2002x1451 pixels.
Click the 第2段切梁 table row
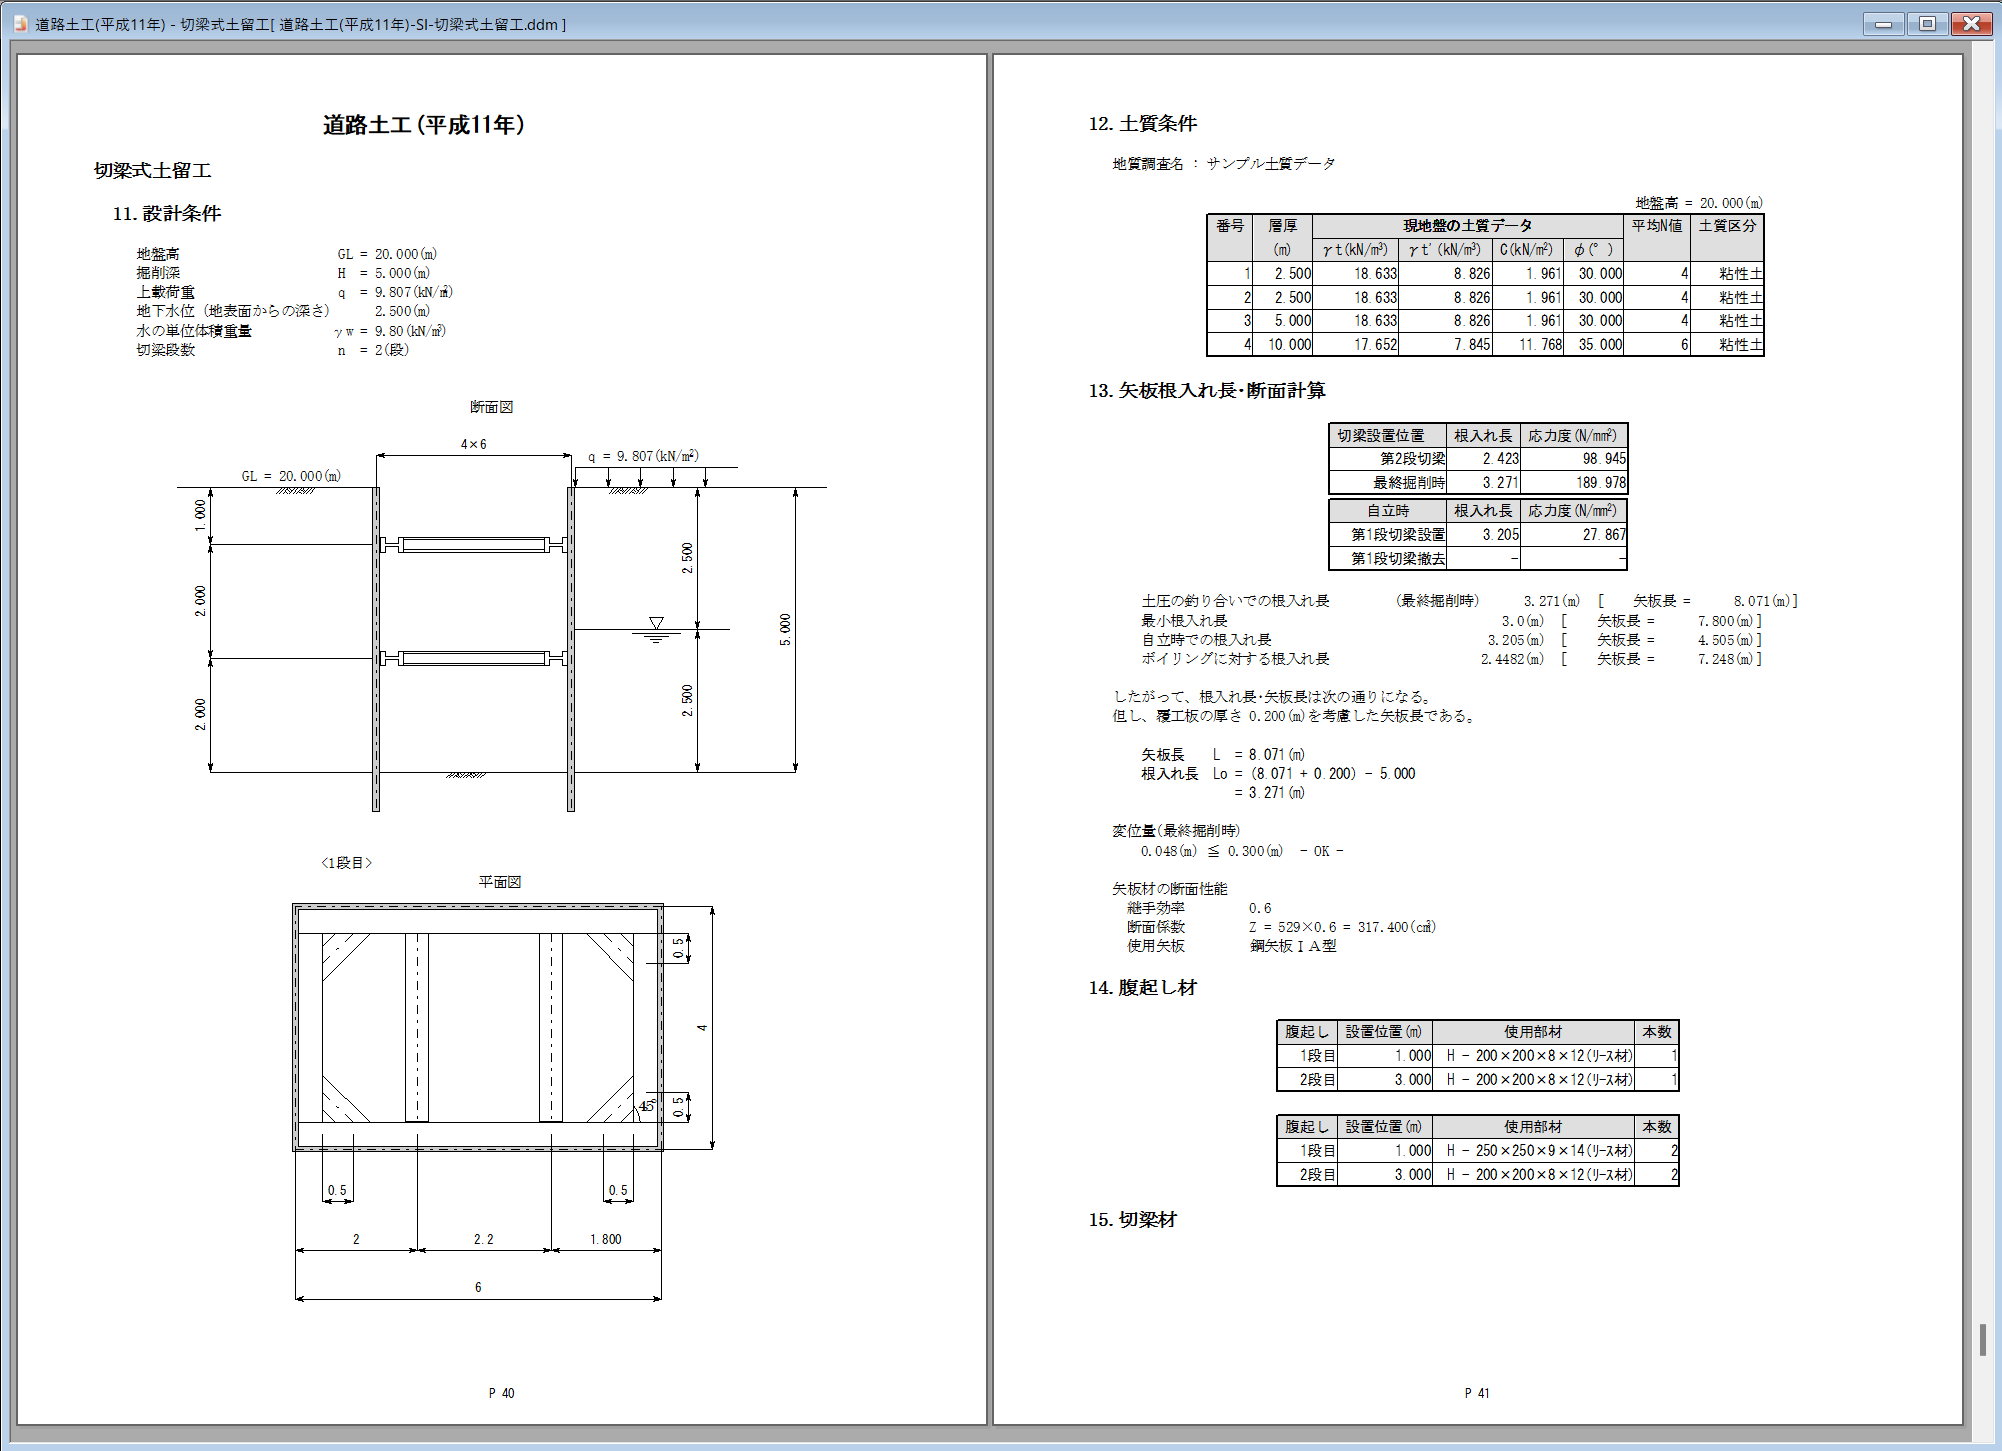(1412, 459)
